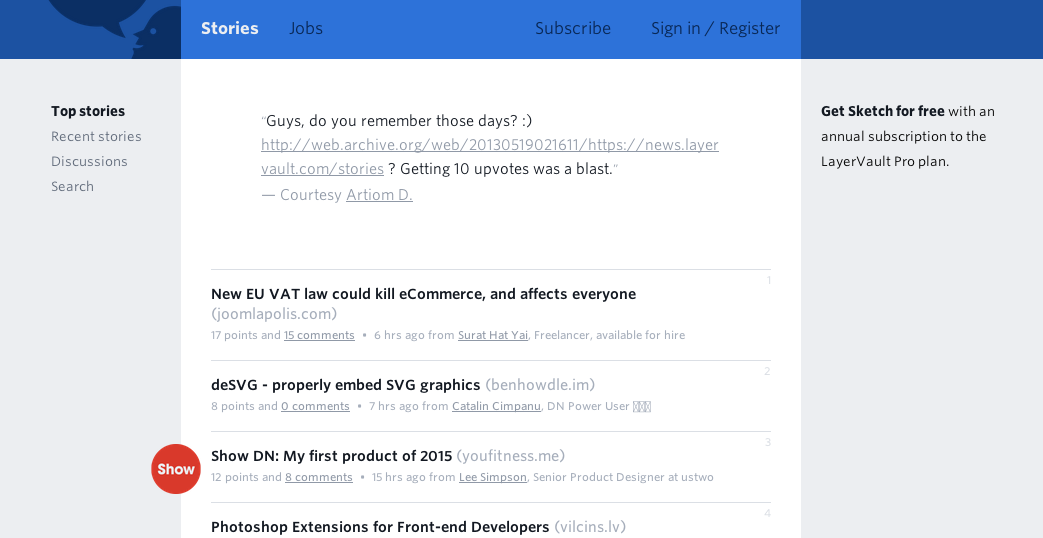Image resolution: width=1043 pixels, height=538 pixels.
Task: Open the deSVG story link
Action: (345, 385)
